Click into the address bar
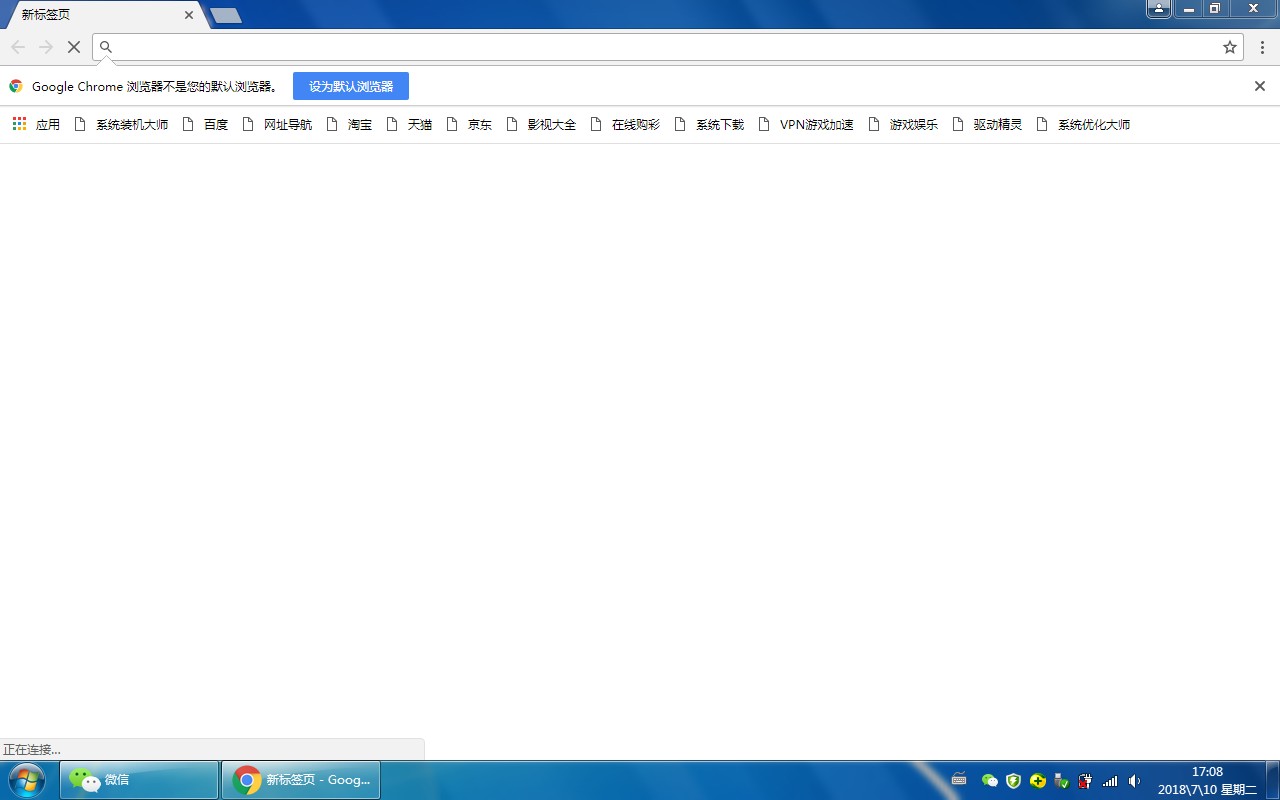Screen dimensions: 1280x800 click(x=660, y=47)
